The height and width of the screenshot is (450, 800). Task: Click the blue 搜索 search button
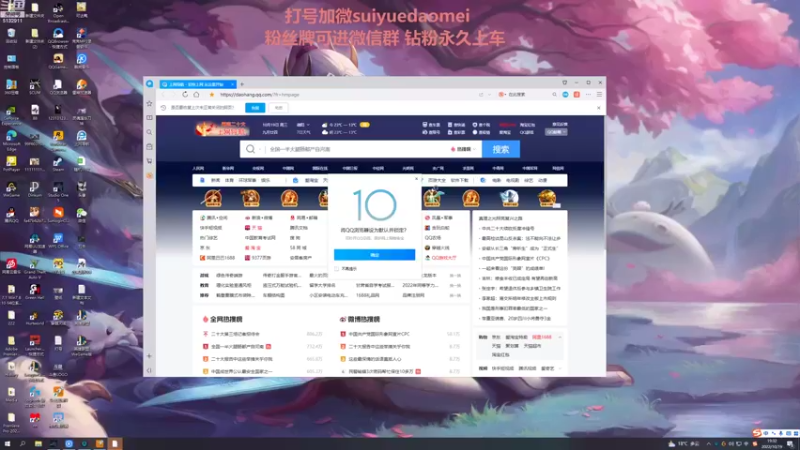coord(501,149)
